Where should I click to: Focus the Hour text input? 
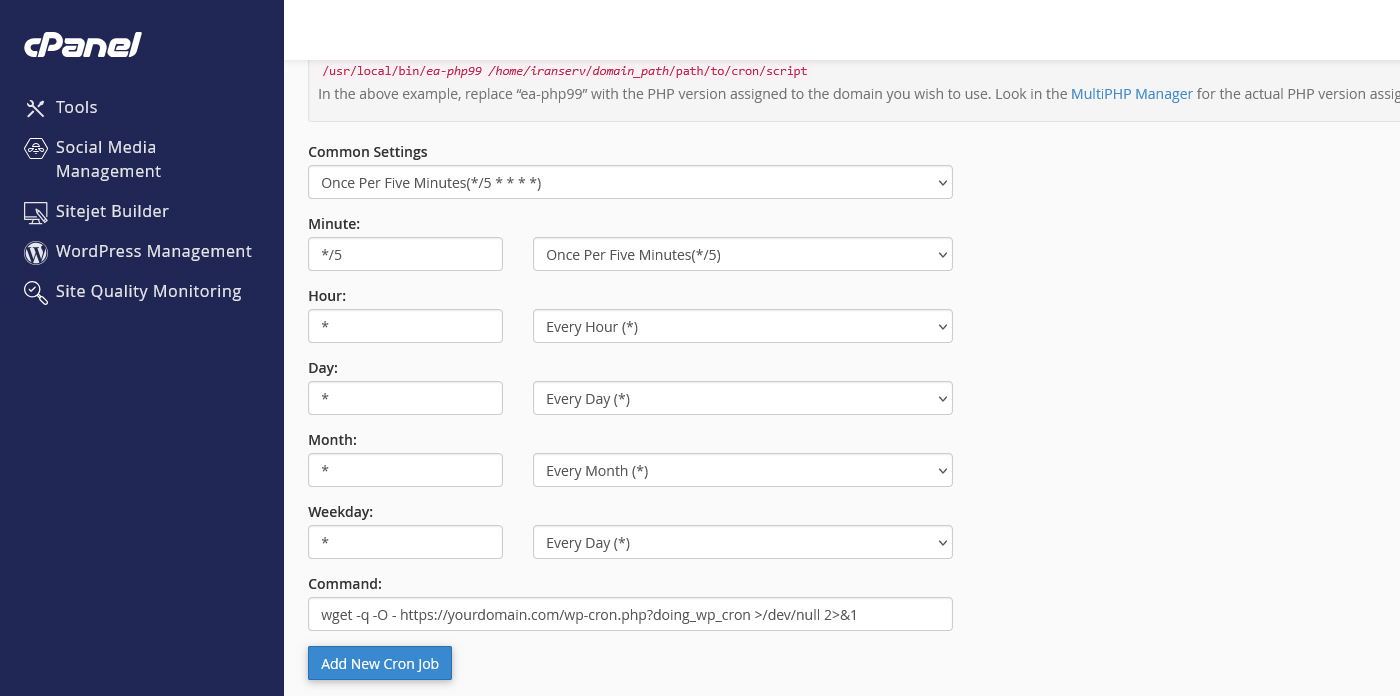click(x=405, y=327)
